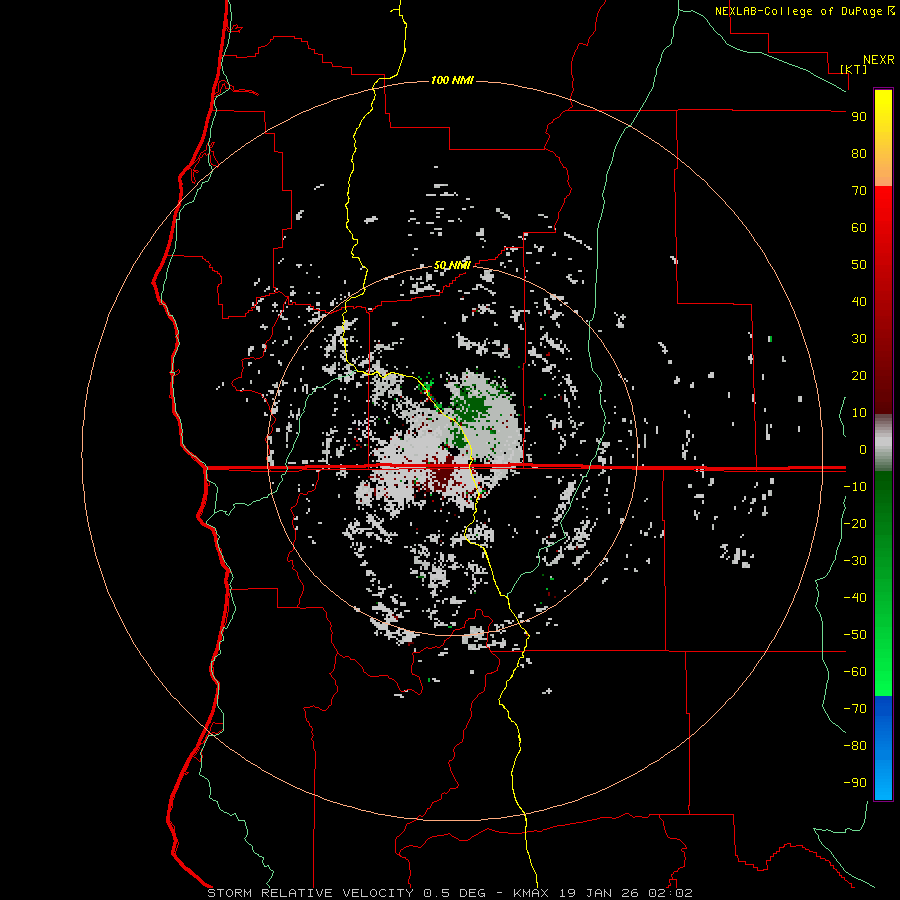Click the -70 scale value

click(x=855, y=708)
